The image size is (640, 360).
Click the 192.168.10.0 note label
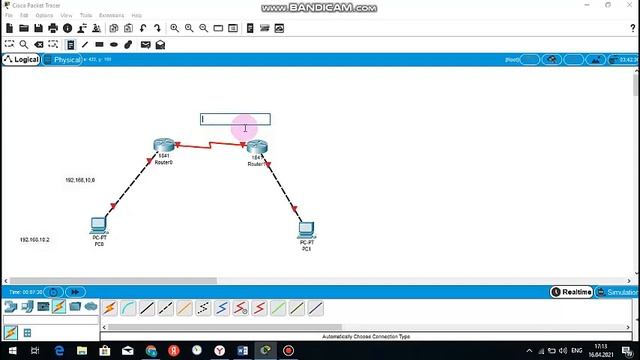[x=80, y=180]
